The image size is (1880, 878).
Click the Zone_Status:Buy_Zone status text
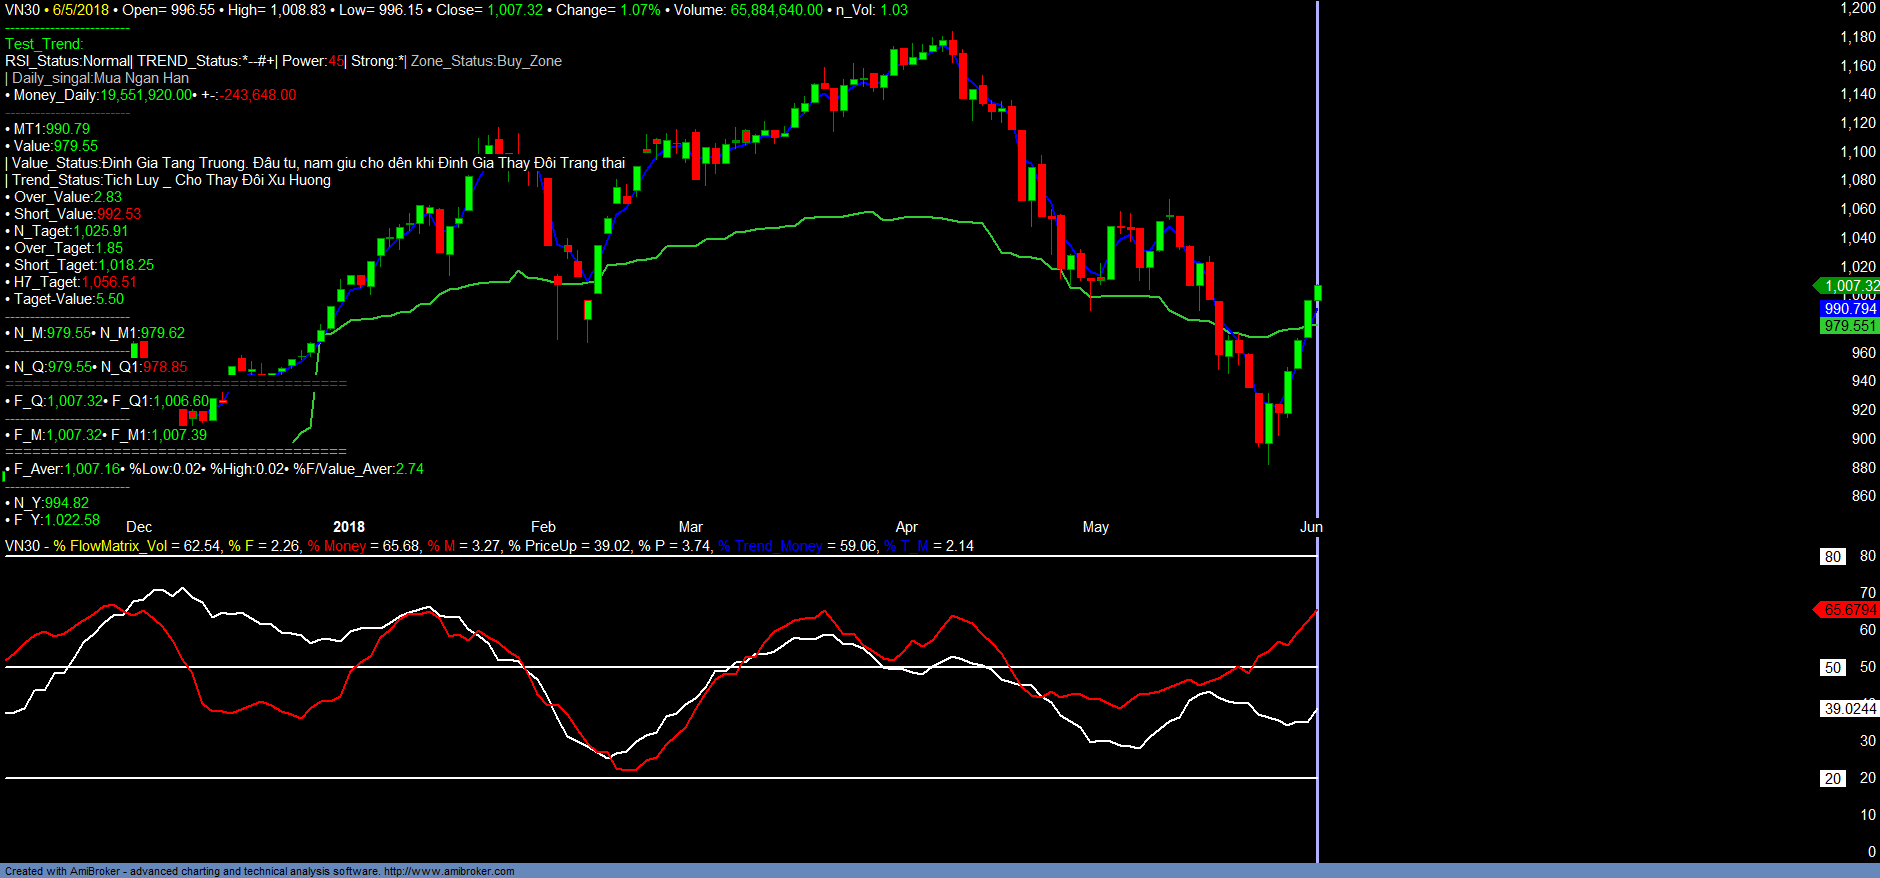click(x=486, y=61)
